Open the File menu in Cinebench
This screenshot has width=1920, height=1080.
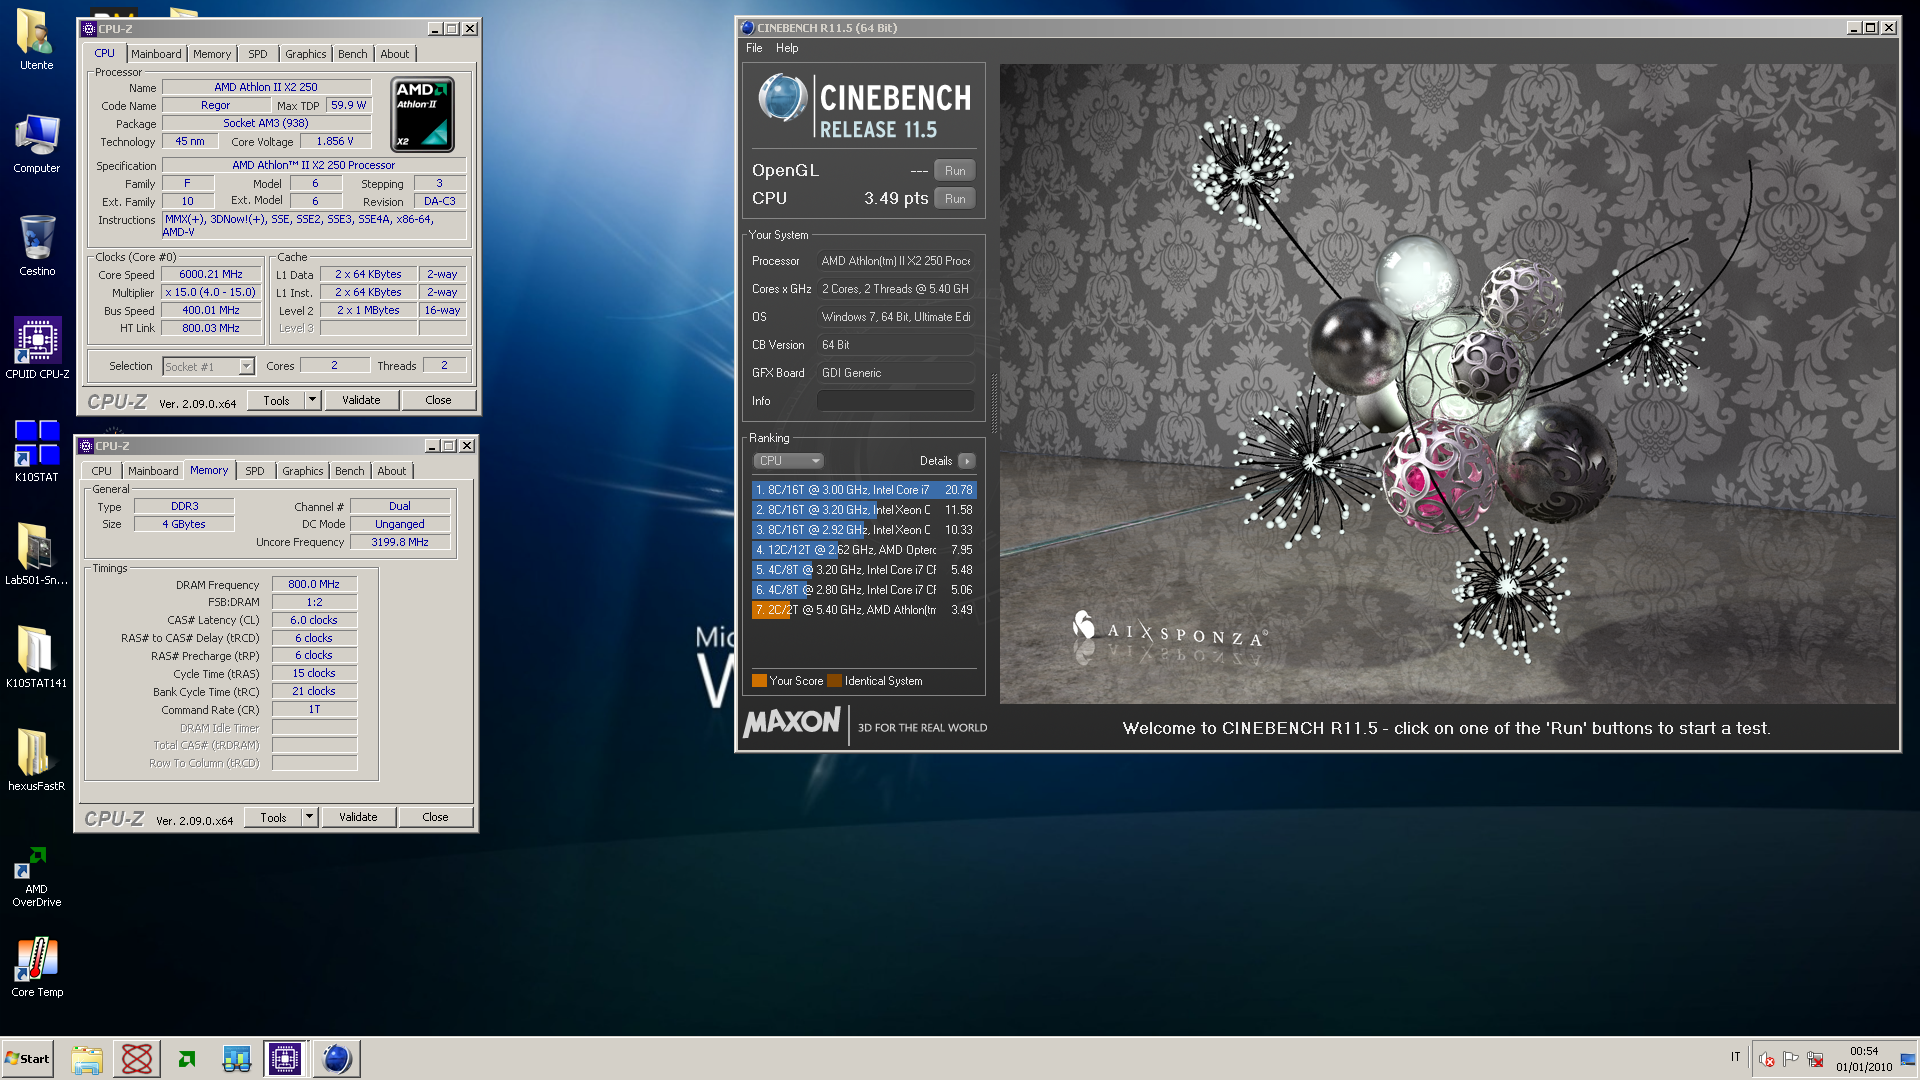pos(754,48)
